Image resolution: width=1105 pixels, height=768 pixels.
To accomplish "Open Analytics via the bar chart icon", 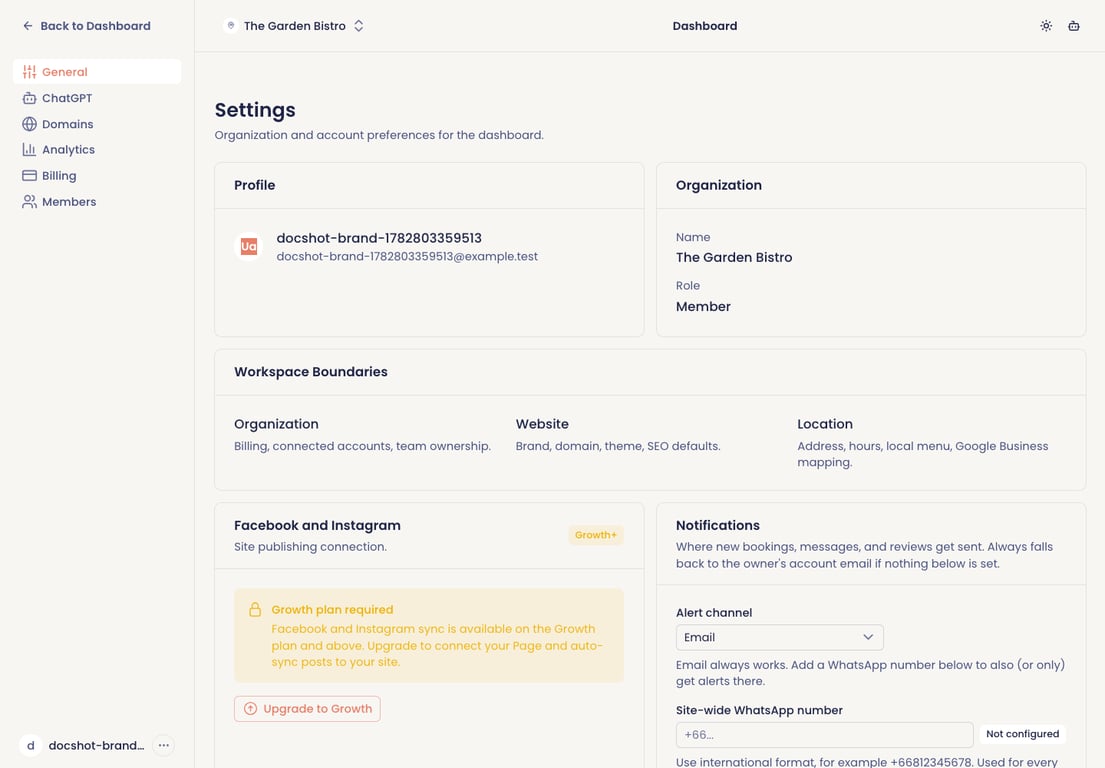I will pos(29,149).
